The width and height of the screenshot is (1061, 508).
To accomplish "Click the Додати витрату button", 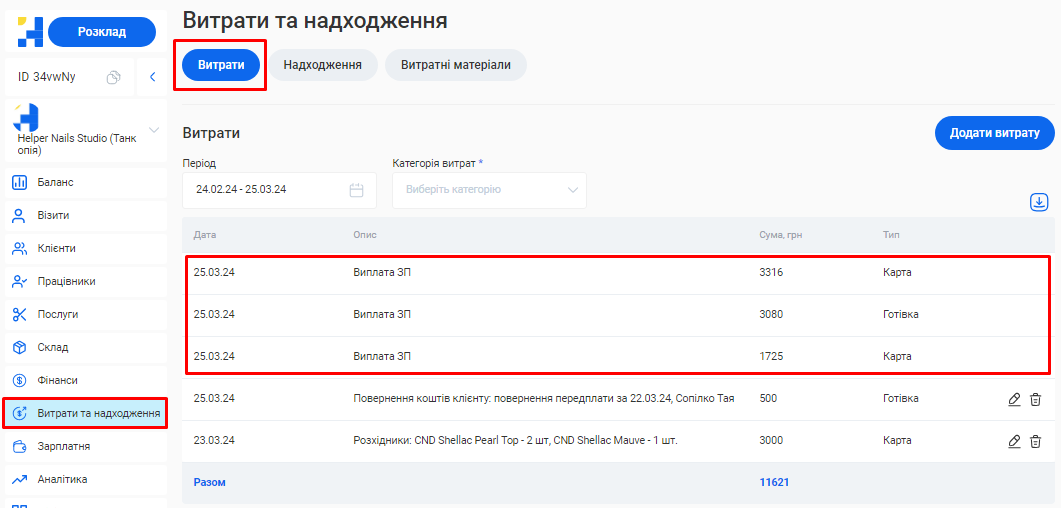I will (994, 133).
